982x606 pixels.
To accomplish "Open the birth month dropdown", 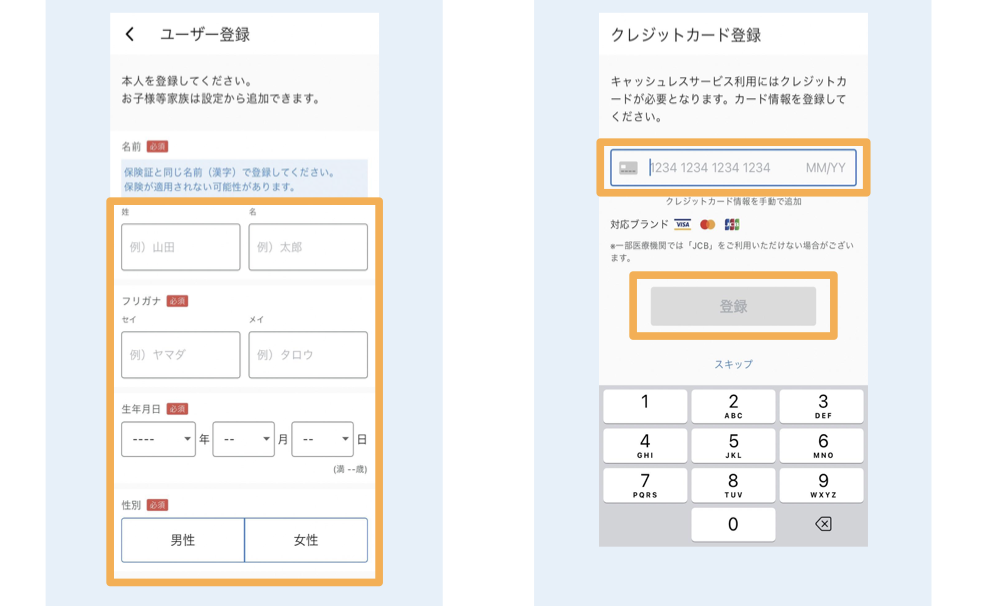I will 243,439.
